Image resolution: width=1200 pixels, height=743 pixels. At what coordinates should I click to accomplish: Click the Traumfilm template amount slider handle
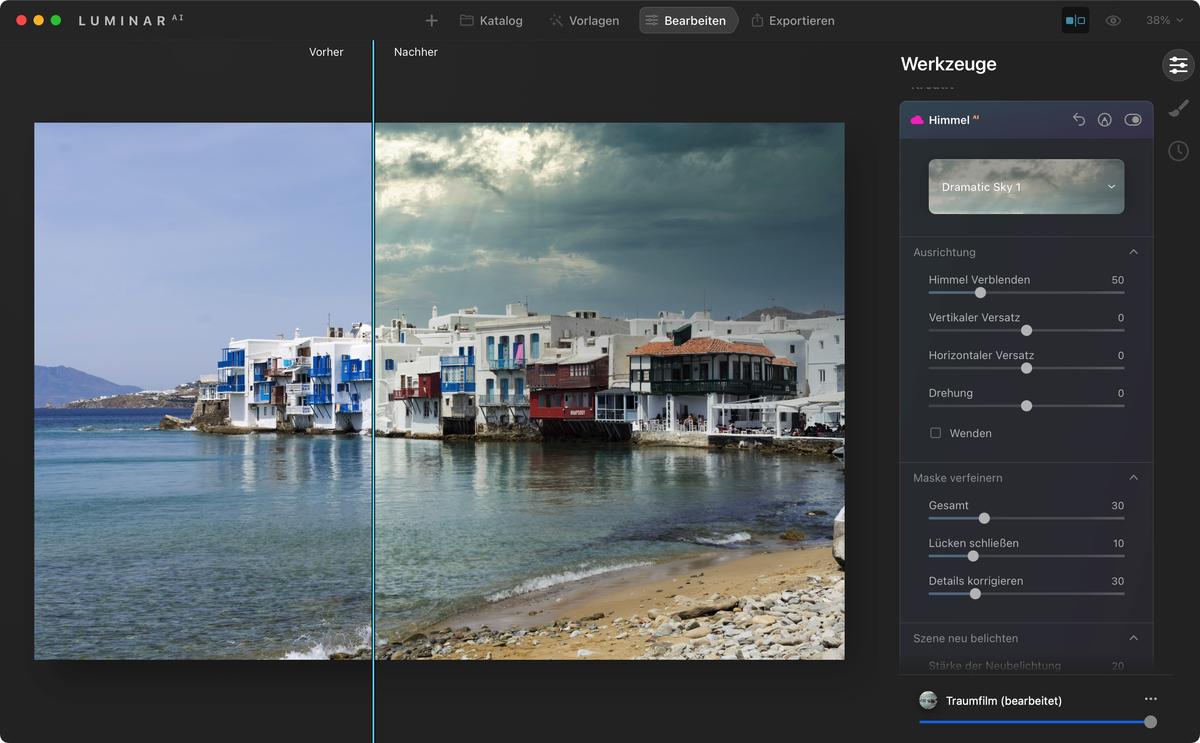tap(1150, 722)
